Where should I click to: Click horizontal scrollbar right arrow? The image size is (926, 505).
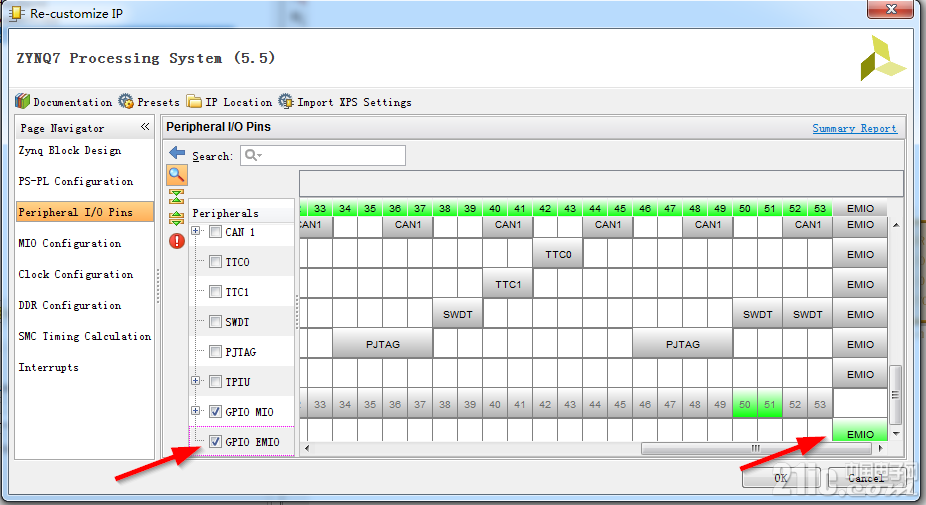tap(881, 448)
